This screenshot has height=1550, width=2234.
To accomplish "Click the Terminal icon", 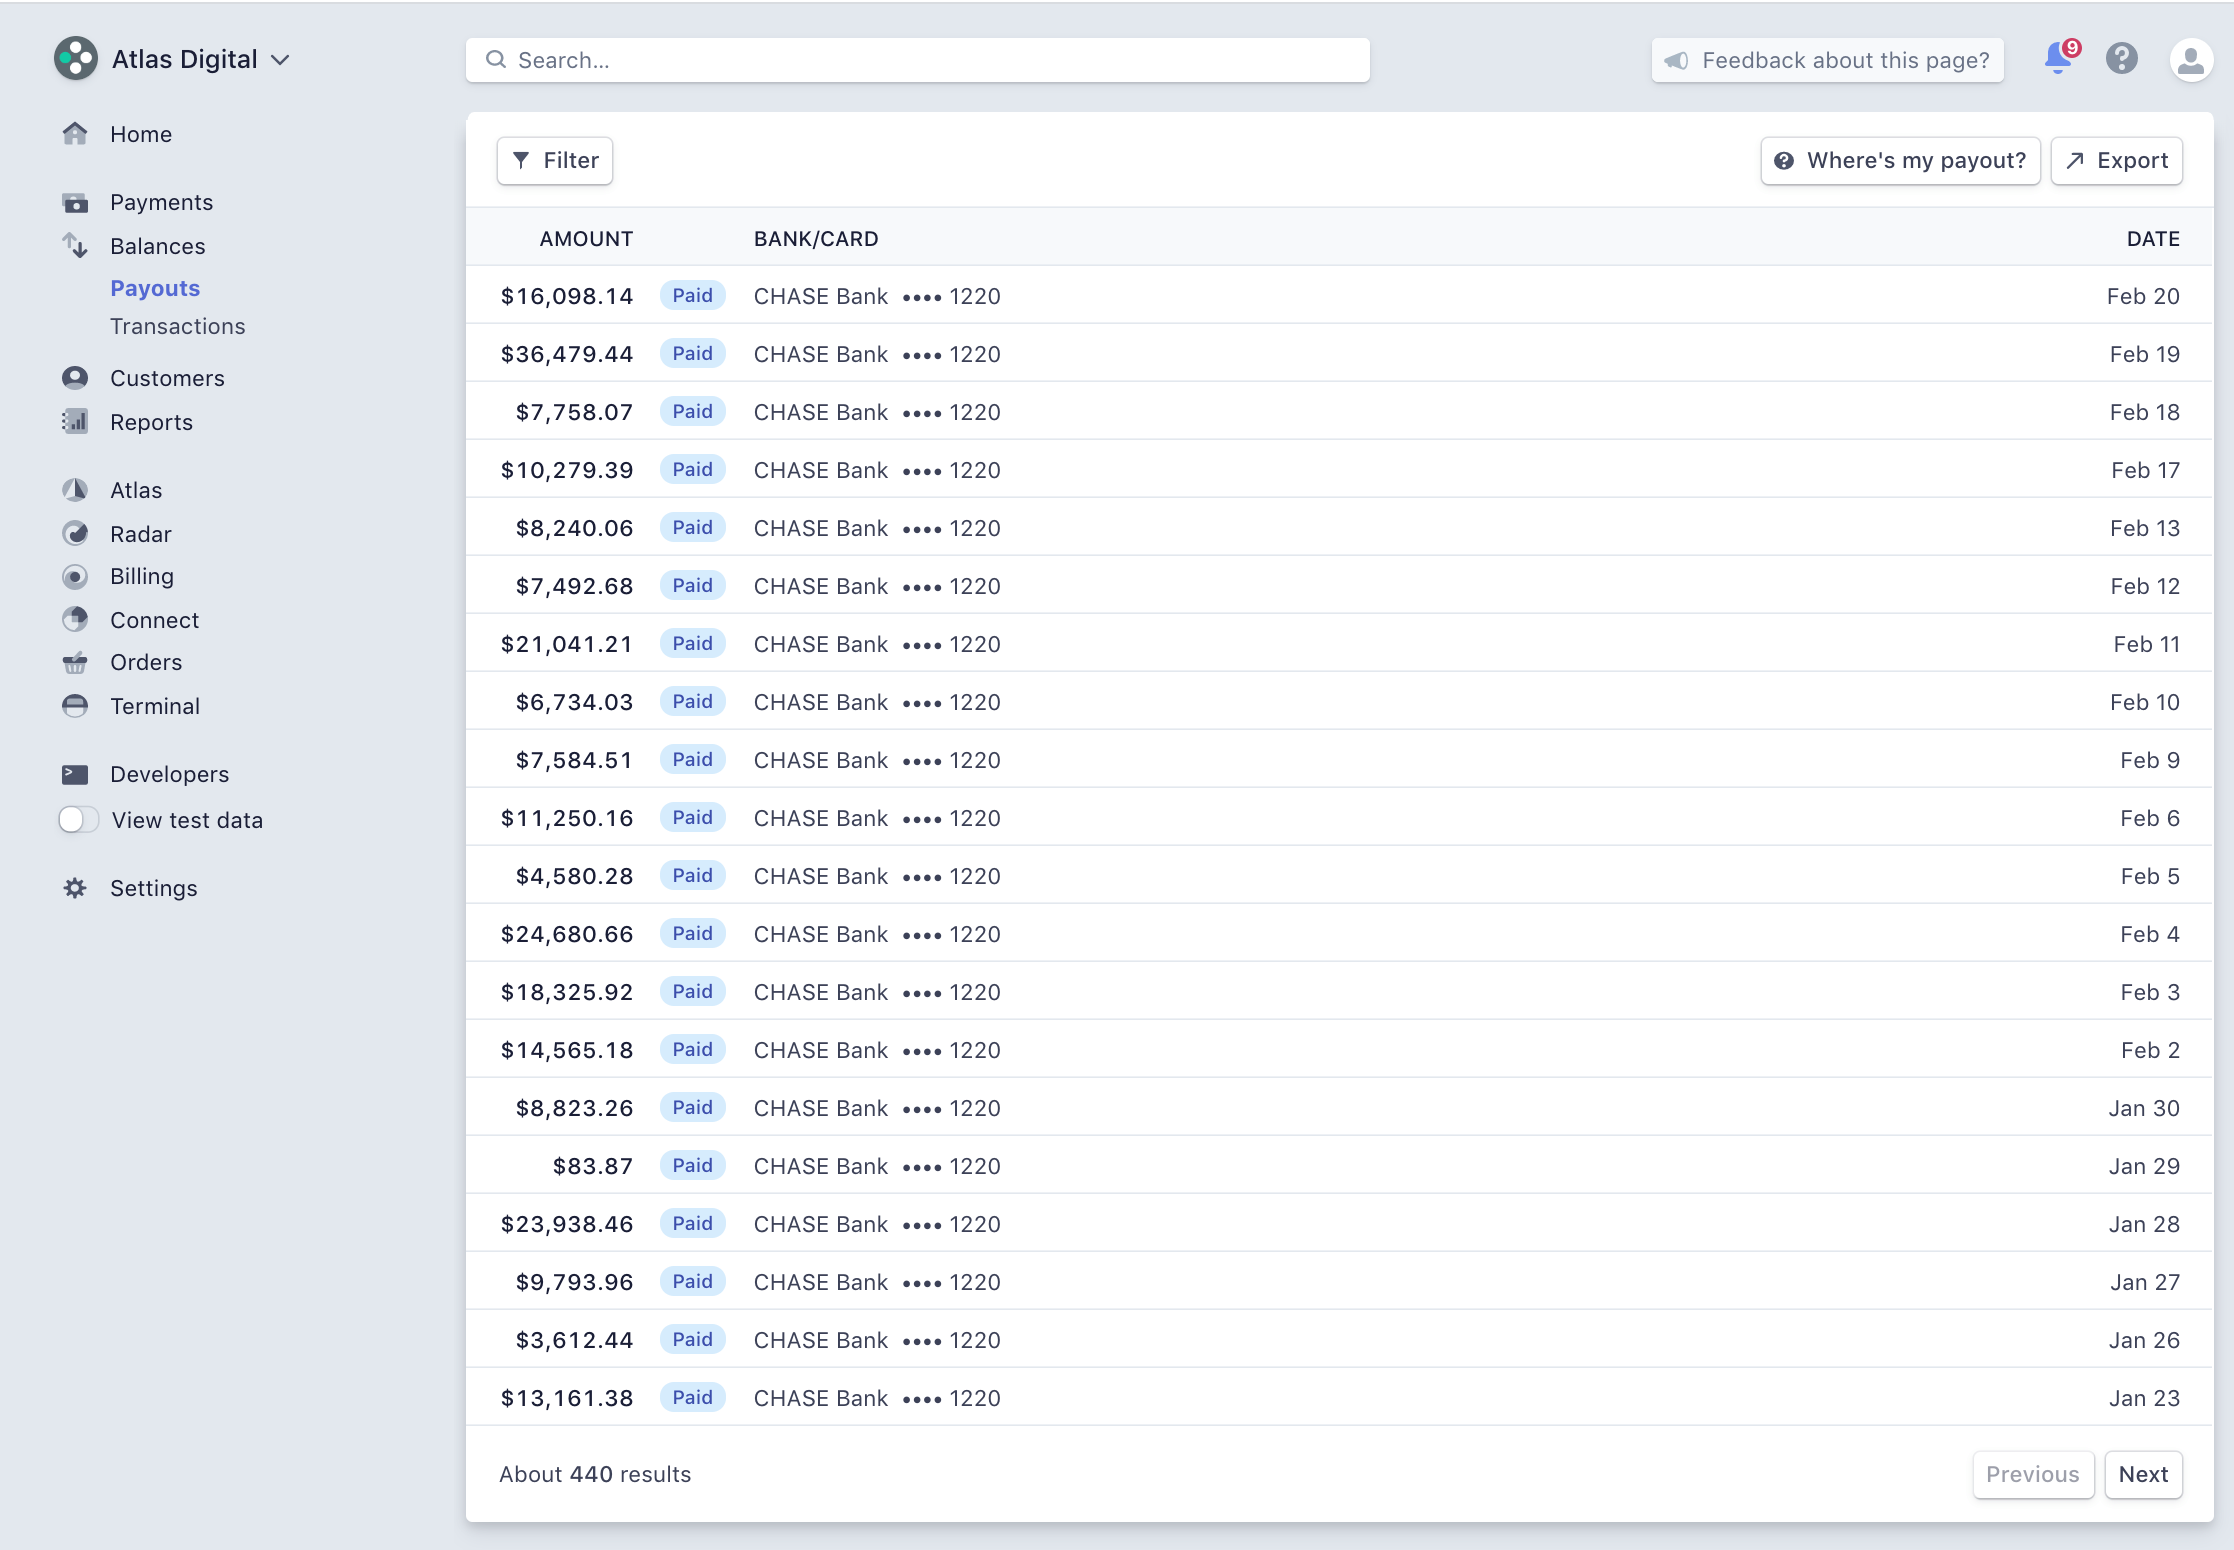I will click(x=75, y=705).
